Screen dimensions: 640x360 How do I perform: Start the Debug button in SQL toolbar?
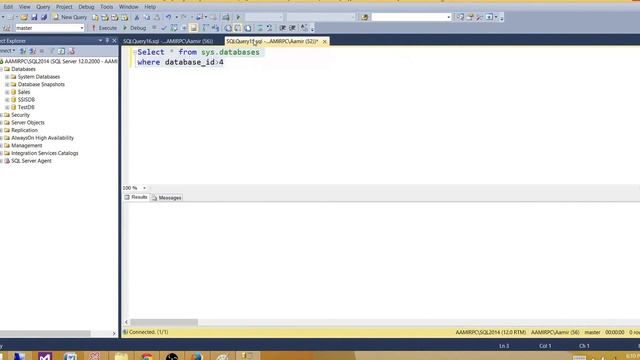[134, 28]
